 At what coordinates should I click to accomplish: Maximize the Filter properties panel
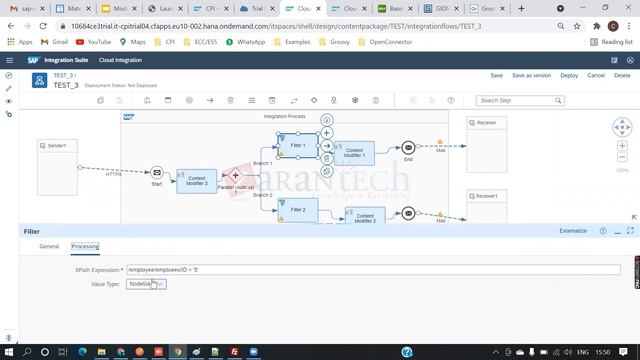coord(630,231)
